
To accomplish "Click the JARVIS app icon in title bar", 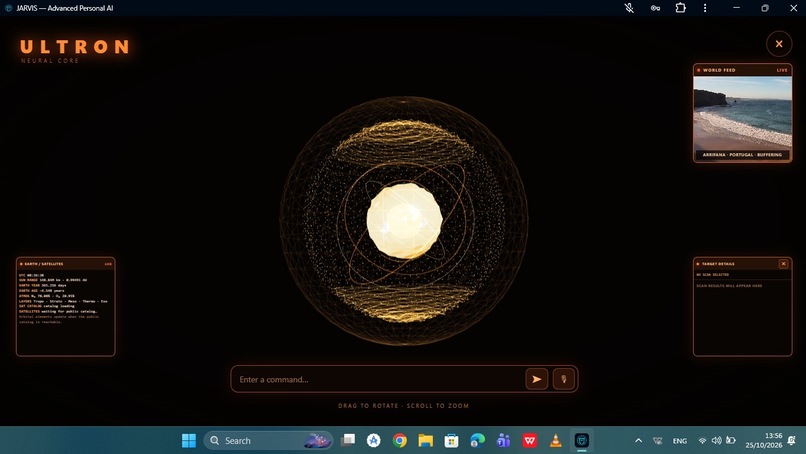I will pyautogui.click(x=8, y=8).
